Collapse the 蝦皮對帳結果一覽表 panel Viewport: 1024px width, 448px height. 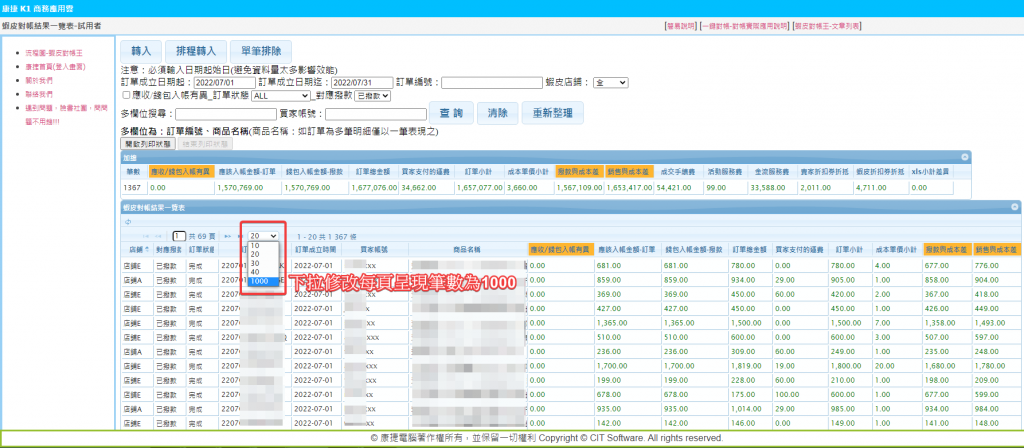pyautogui.click(x=1014, y=207)
